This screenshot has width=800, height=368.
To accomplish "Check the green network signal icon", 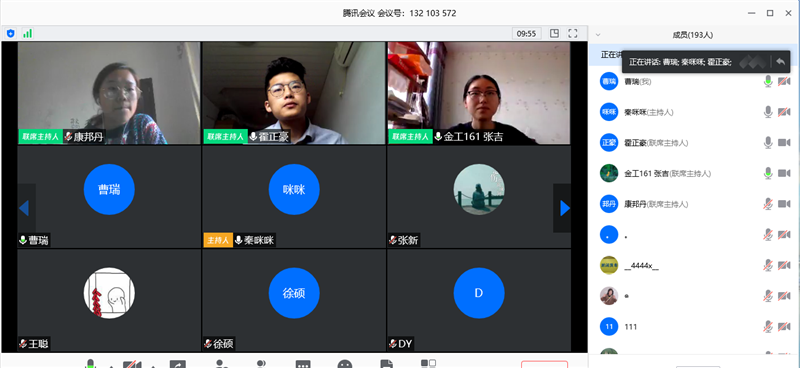I will [28, 34].
